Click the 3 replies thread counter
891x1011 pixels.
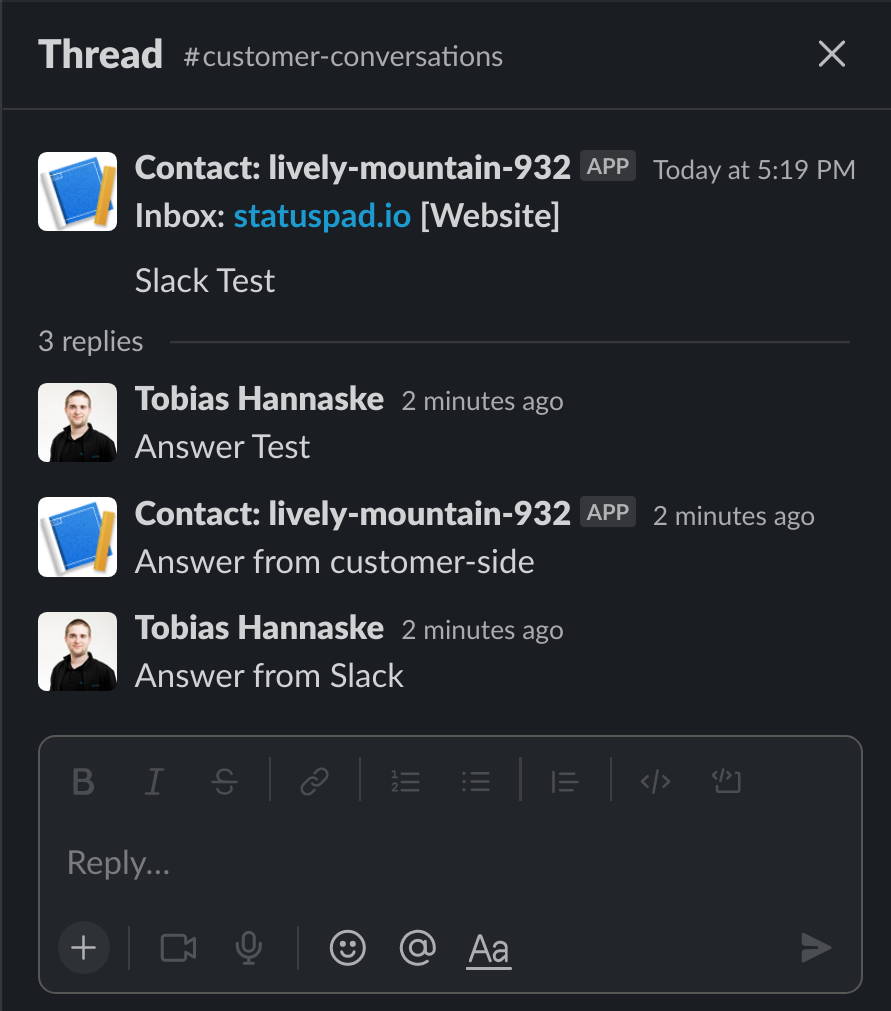click(90, 341)
